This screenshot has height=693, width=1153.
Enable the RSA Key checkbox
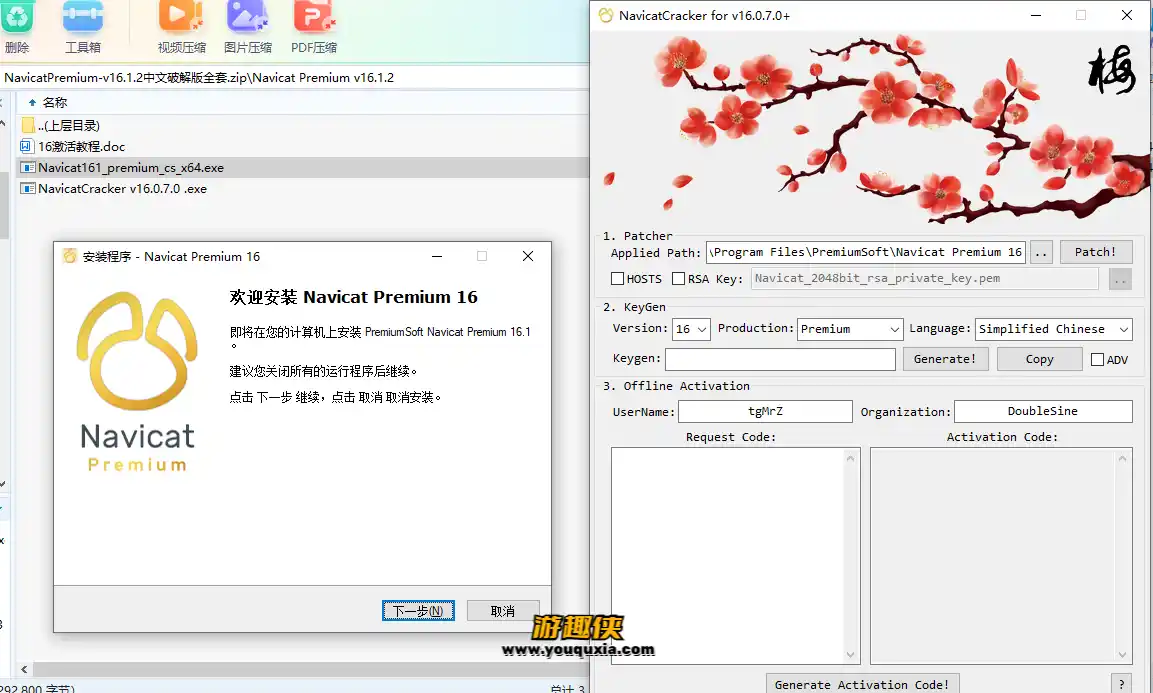point(679,279)
